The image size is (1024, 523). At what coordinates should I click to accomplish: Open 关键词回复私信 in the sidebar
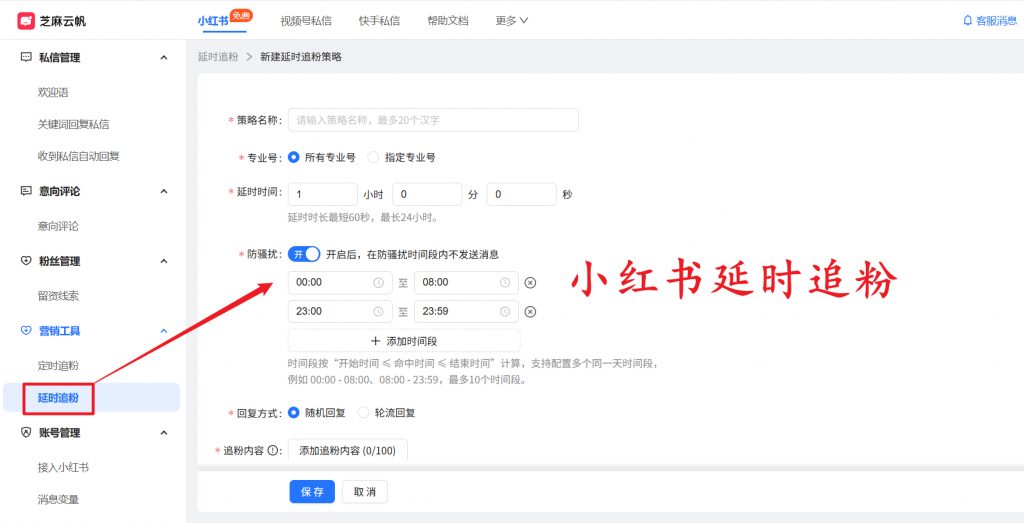click(73, 124)
